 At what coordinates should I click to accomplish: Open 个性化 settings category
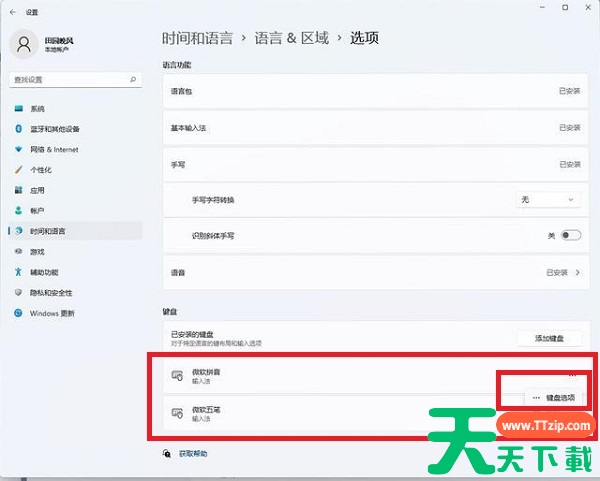(75, 170)
